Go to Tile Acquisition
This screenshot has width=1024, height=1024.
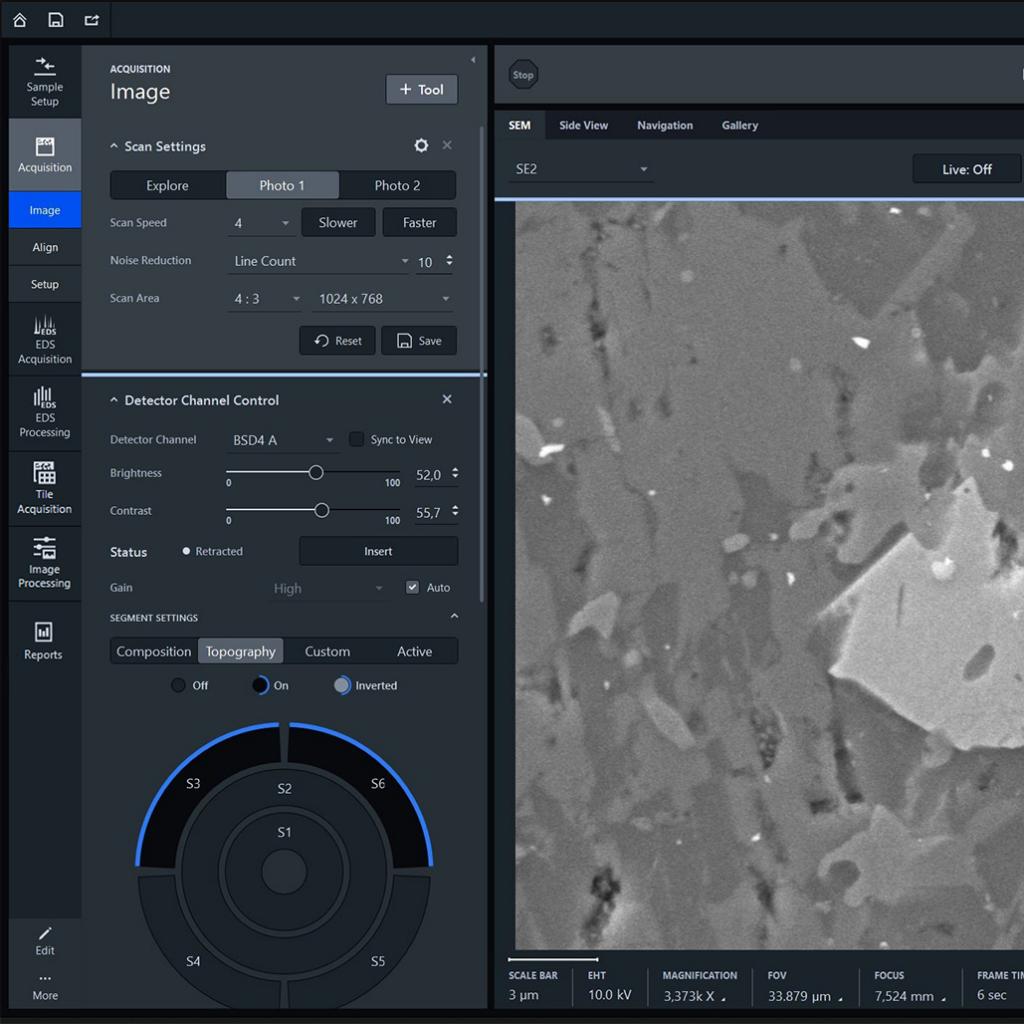coord(44,488)
